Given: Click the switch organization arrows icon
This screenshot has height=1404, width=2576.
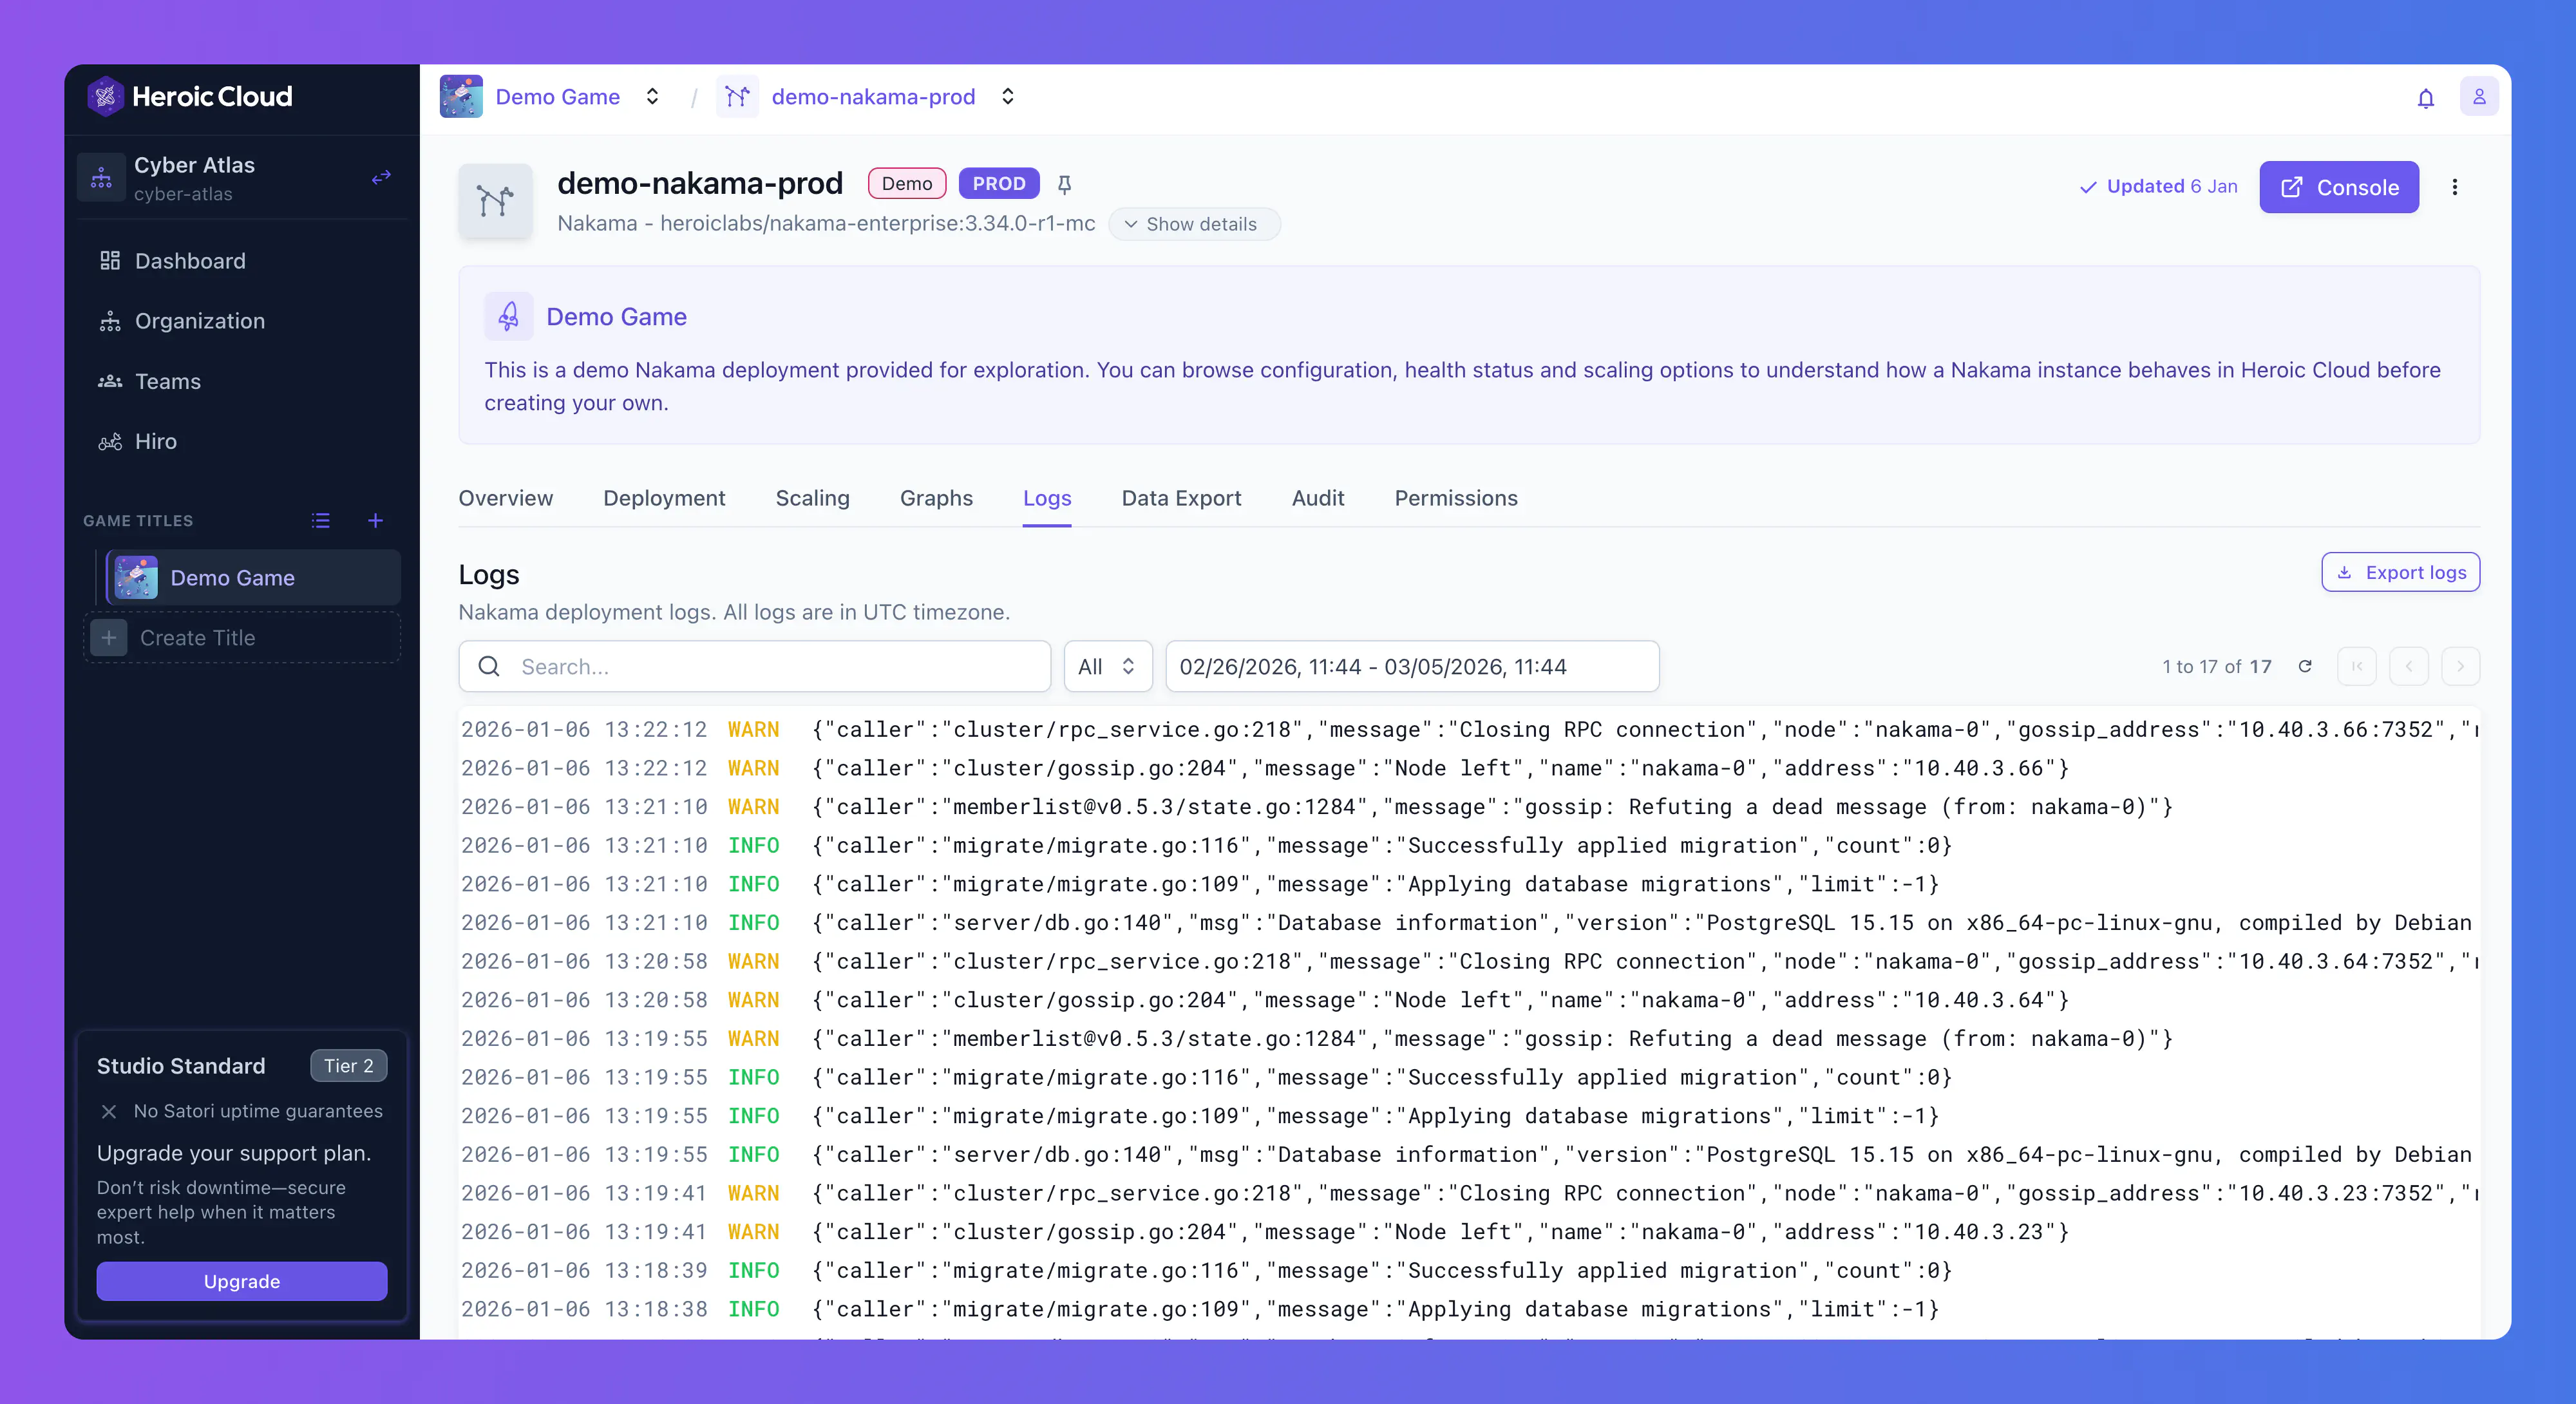Looking at the screenshot, I should click(x=381, y=177).
